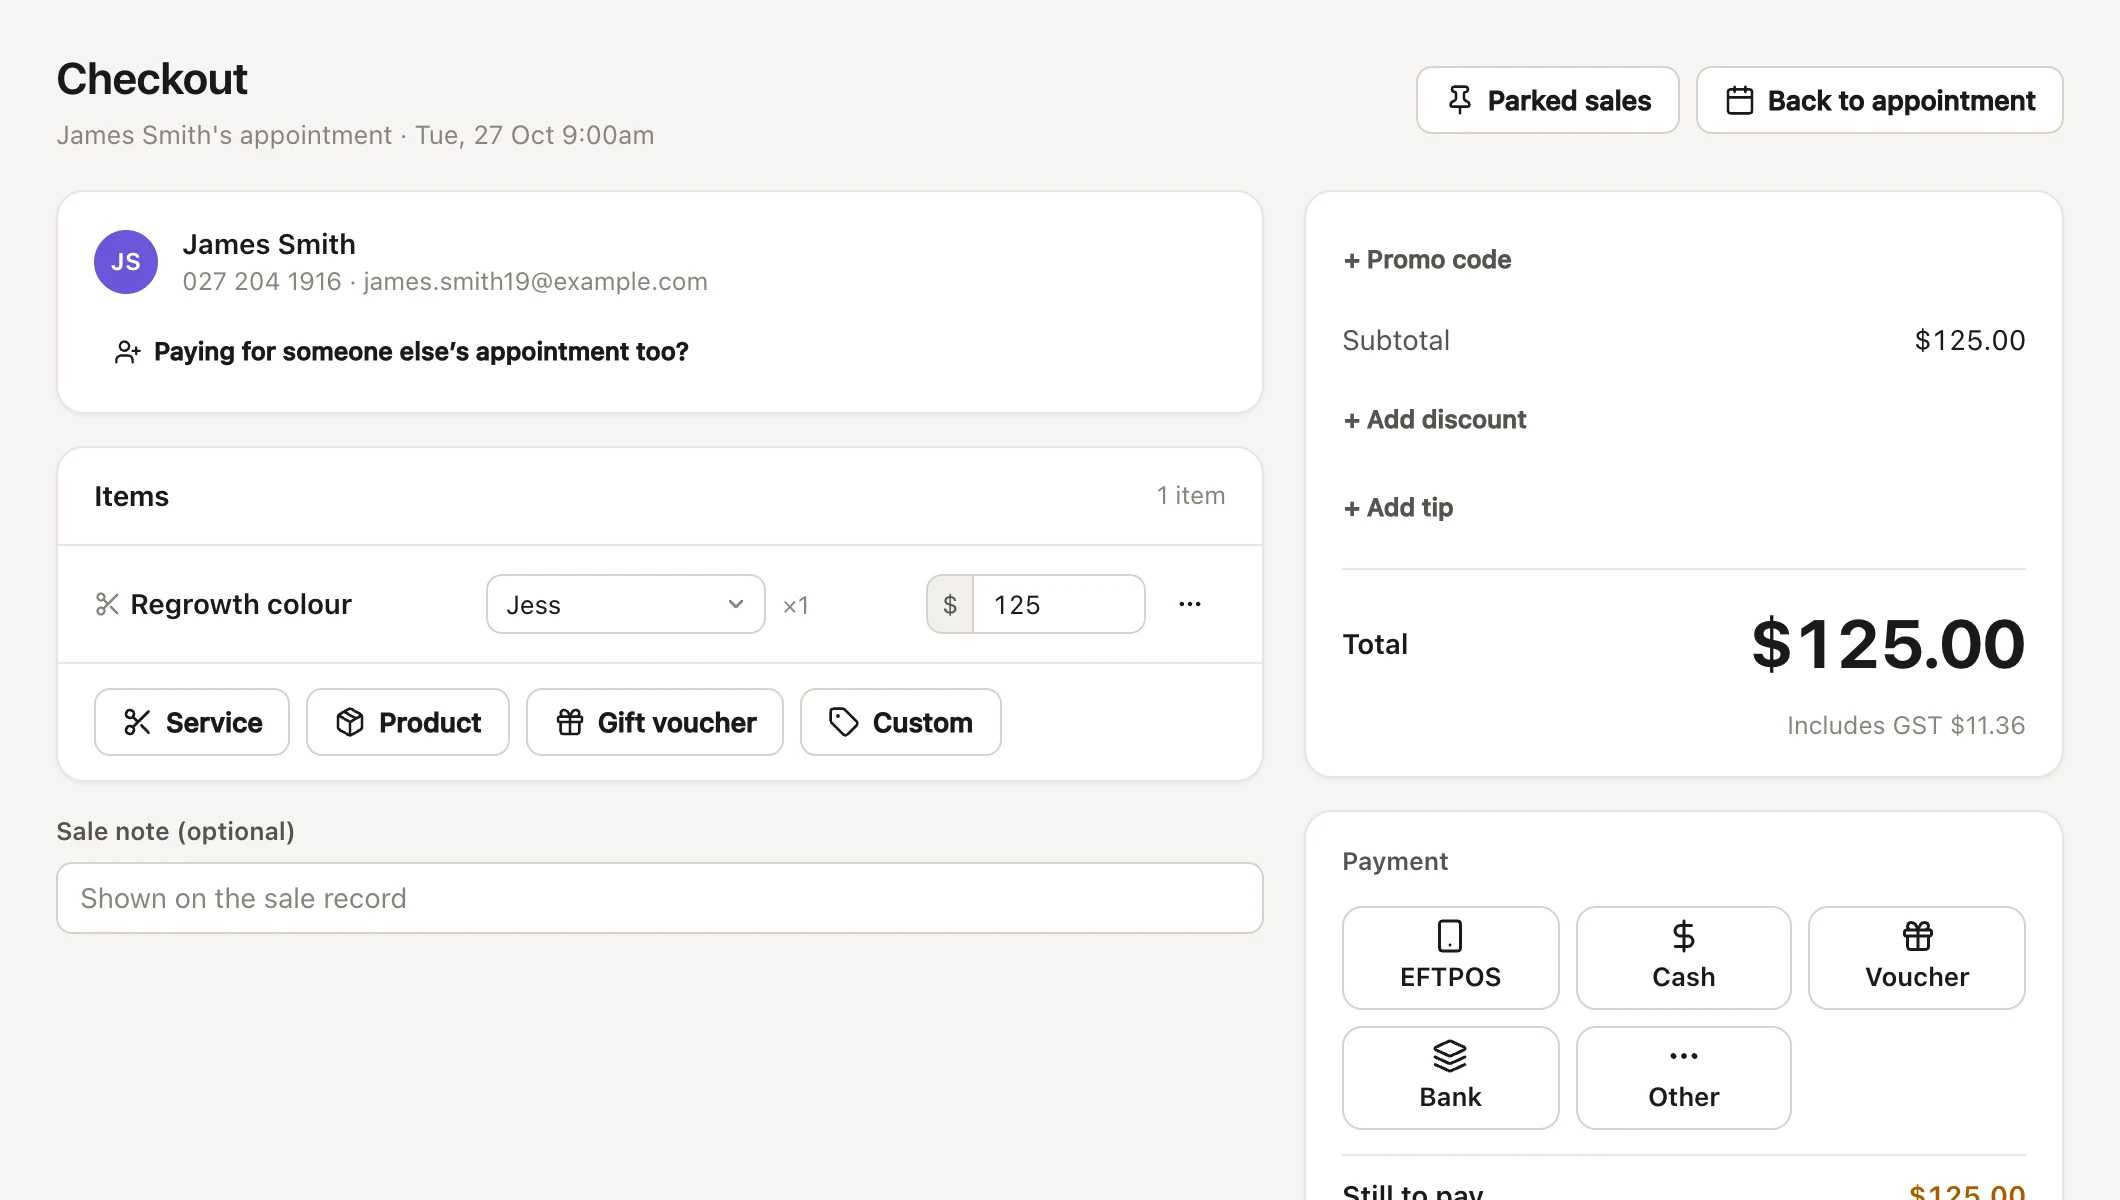Screen dimensions: 2120x1200
Task: Click the scissors icon beside Regrowth colour
Action: click(x=107, y=604)
